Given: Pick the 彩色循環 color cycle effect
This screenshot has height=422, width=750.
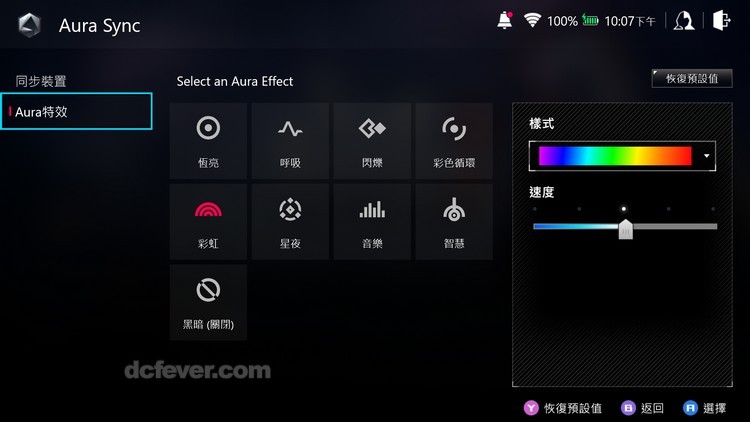Looking at the screenshot, I should click(454, 141).
